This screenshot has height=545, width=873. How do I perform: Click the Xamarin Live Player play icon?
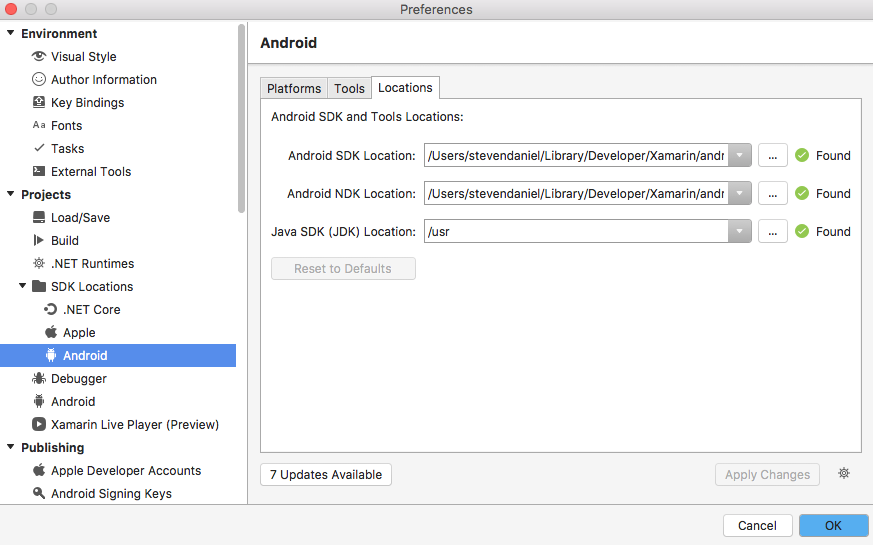coord(38,424)
